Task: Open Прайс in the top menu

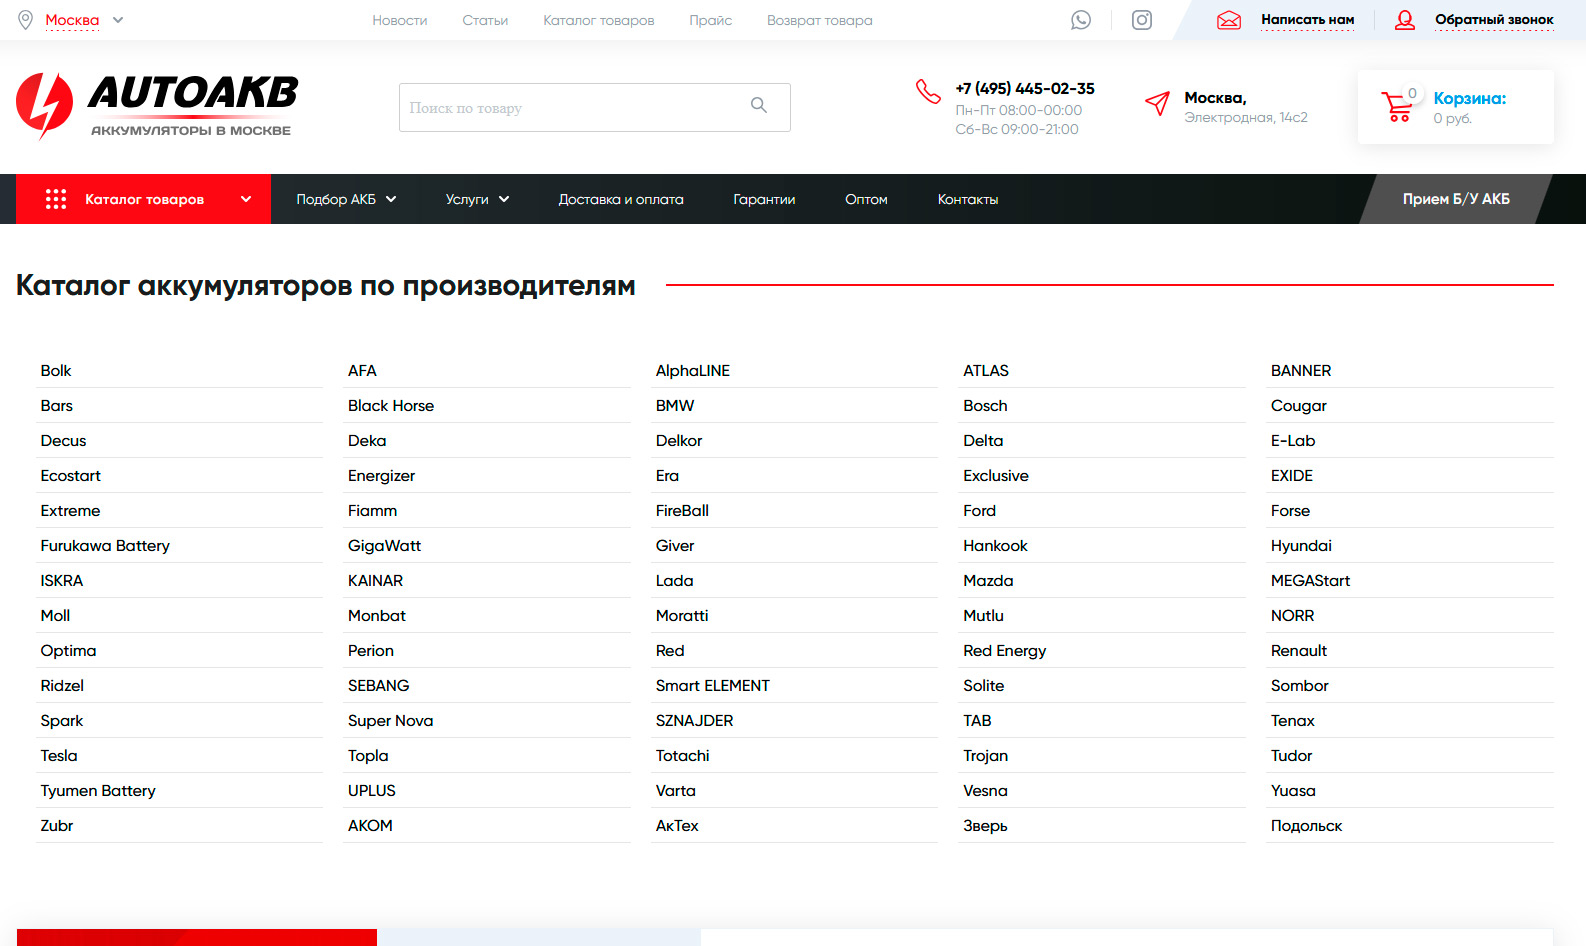Action: tap(711, 20)
